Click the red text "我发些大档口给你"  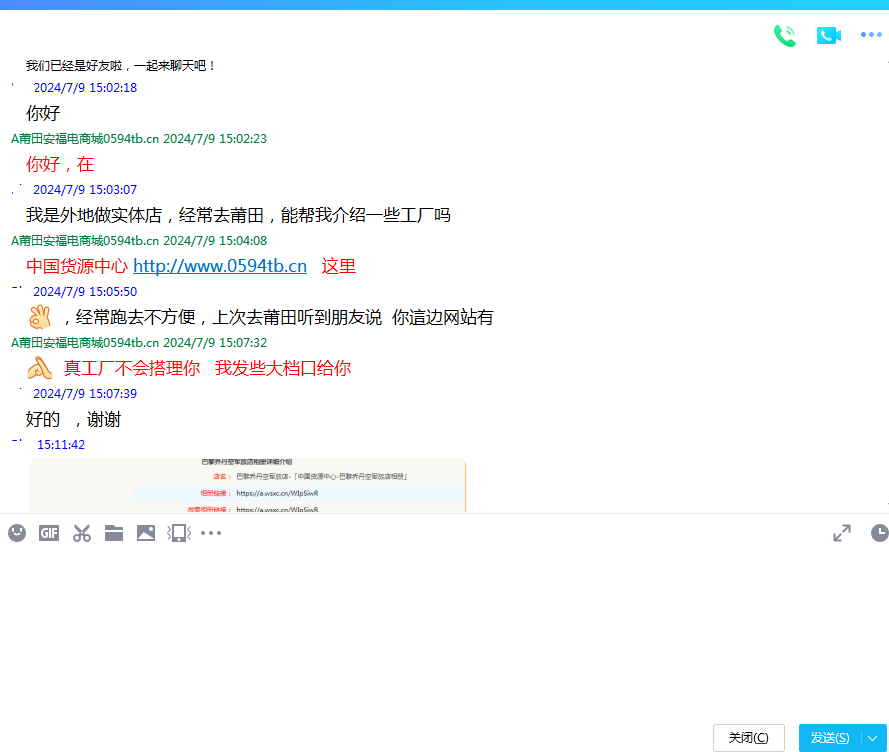click(x=283, y=368)
